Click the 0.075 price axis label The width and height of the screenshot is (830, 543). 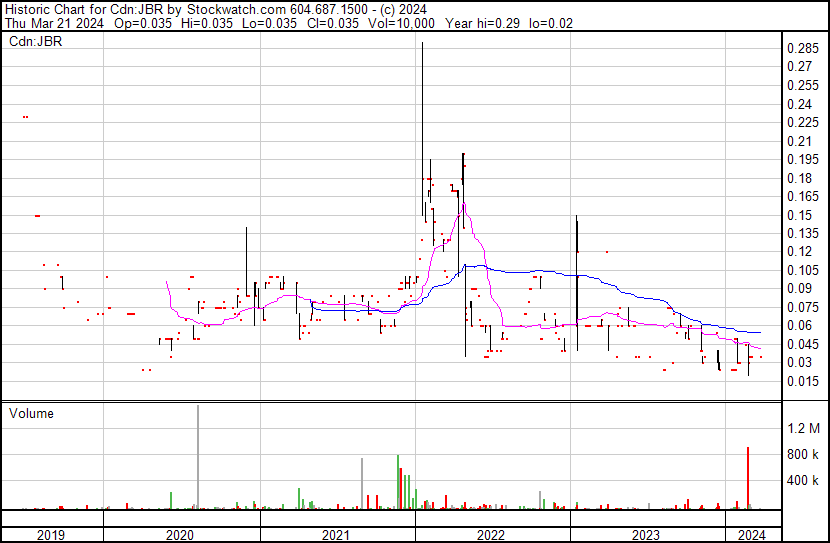point(803,307)
